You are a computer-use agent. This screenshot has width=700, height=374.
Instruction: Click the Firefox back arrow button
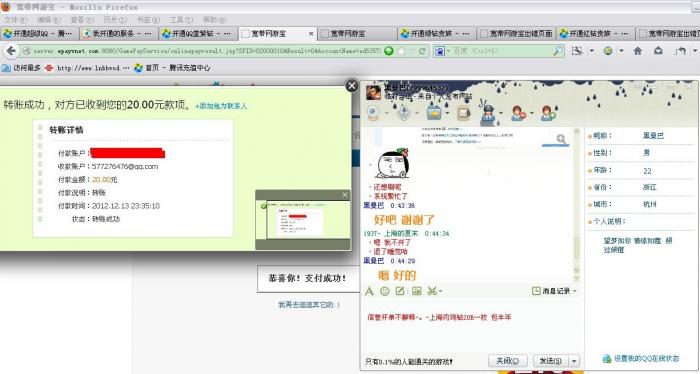coord(11,51)
